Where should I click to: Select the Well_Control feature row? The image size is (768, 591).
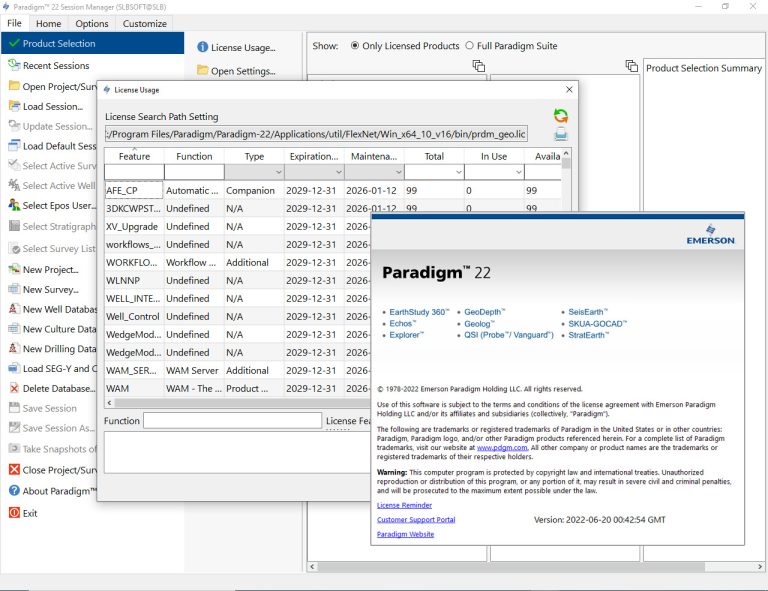click(238, 316)
